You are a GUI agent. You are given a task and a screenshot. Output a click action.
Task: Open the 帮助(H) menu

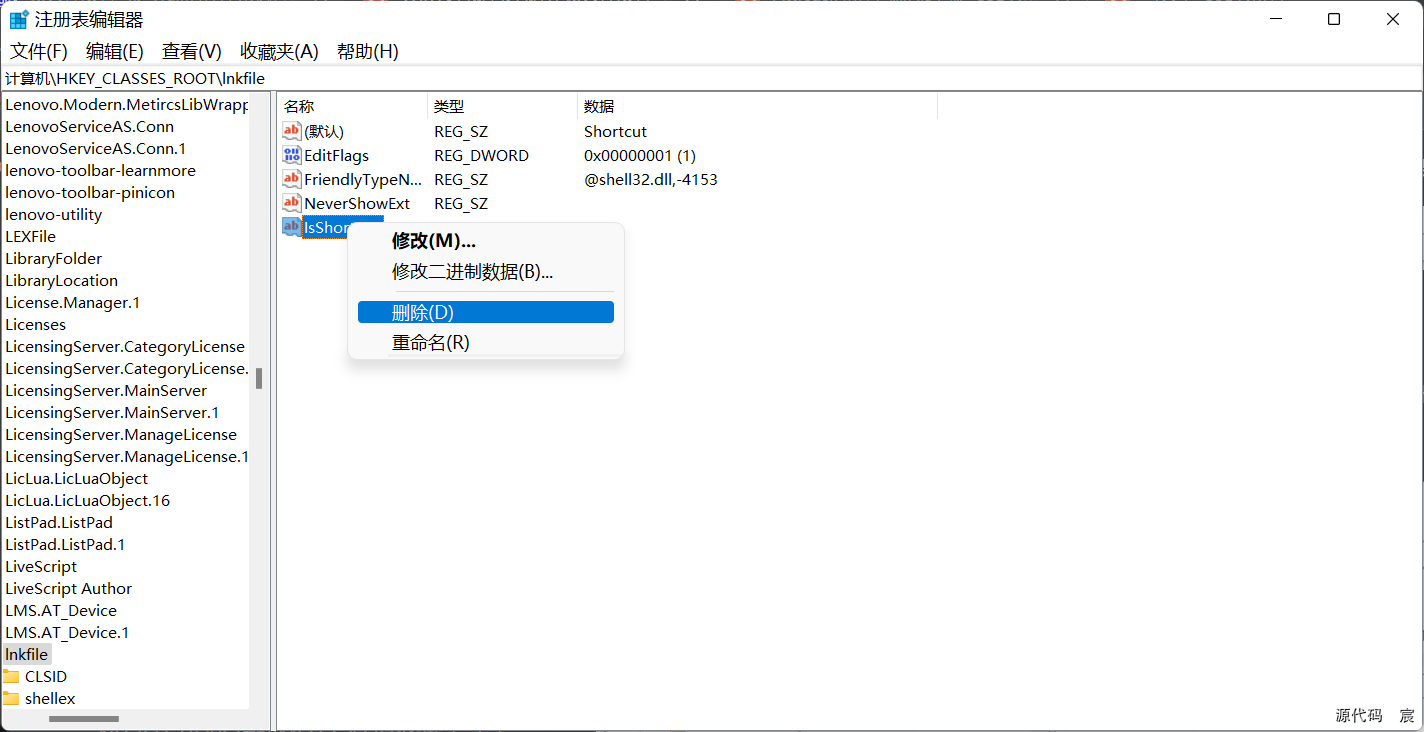(x=368, y=51)
